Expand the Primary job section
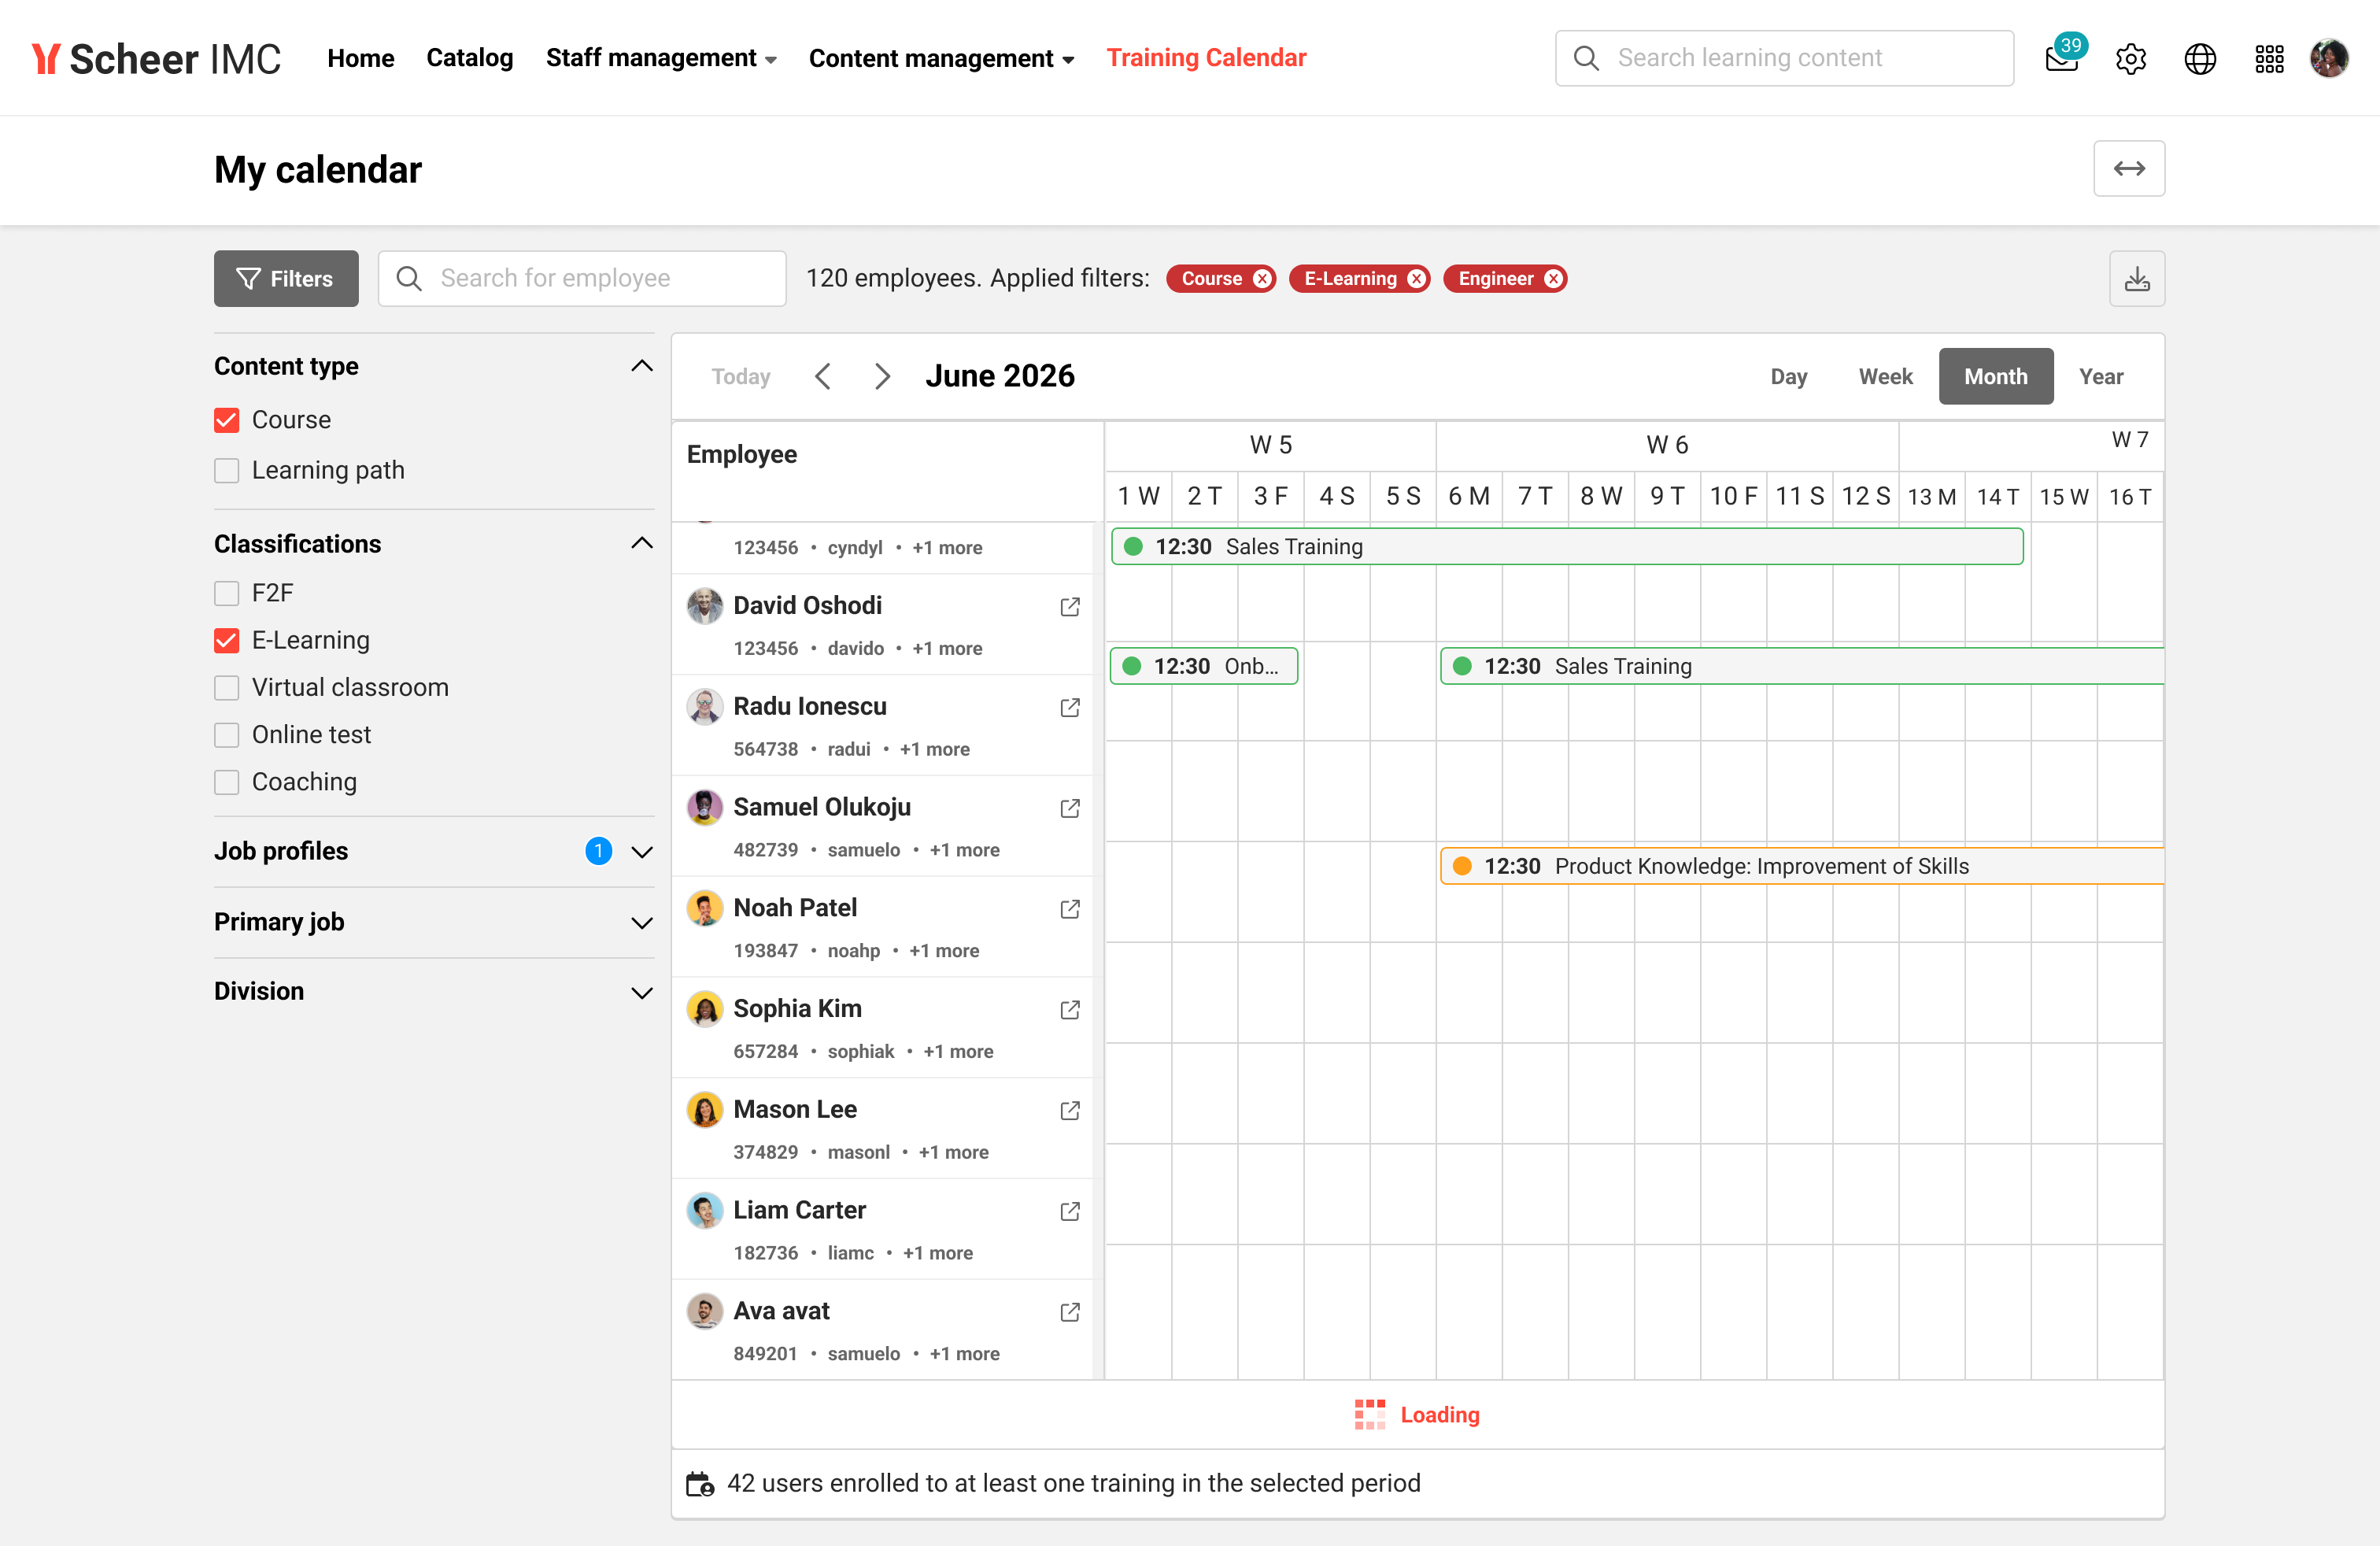2380x1546 pixels. [x=642, y=922]
